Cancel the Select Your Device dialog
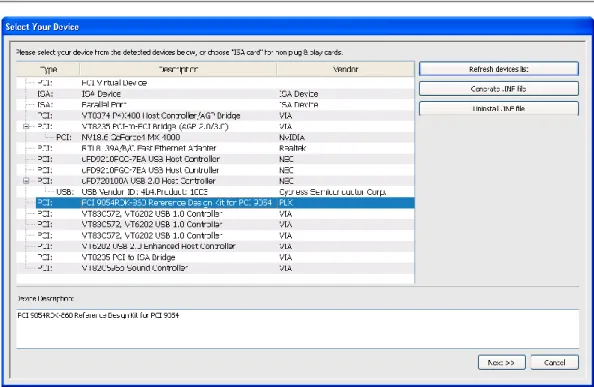594x387 pixels. [555, 362]
